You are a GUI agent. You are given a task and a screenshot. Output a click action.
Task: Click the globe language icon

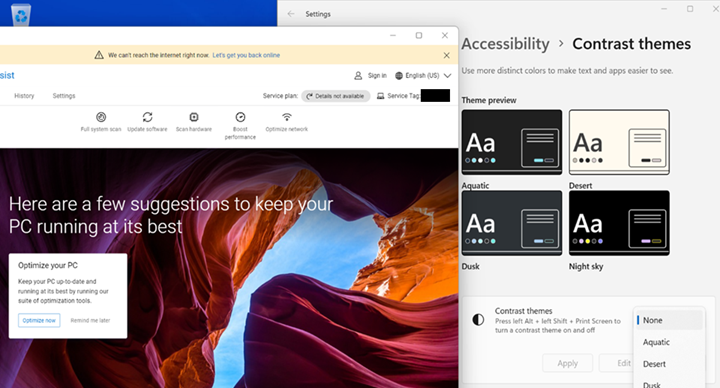pyautogui.click(x=399, y=75)
